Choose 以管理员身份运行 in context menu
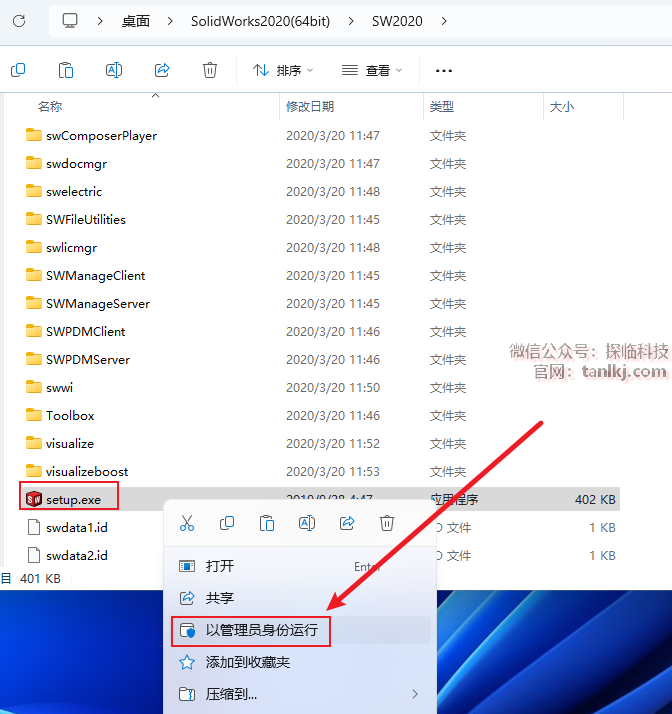The image size is (672, 714). point(301,630)
